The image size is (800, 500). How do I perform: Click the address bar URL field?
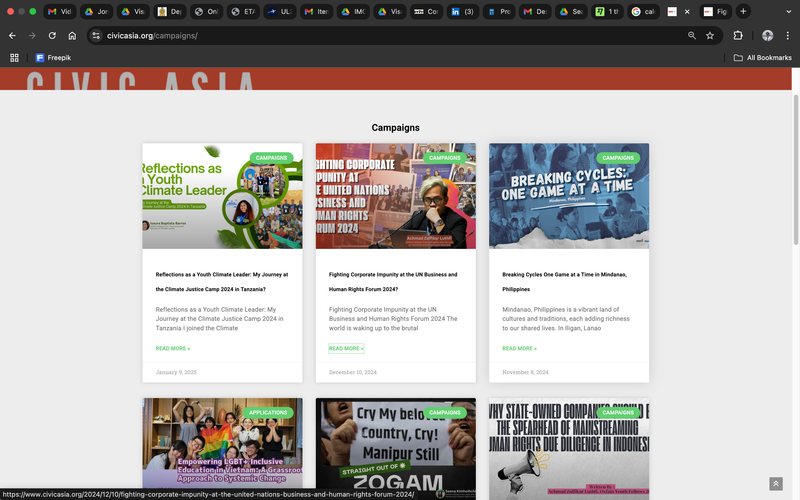pos(388,35)
